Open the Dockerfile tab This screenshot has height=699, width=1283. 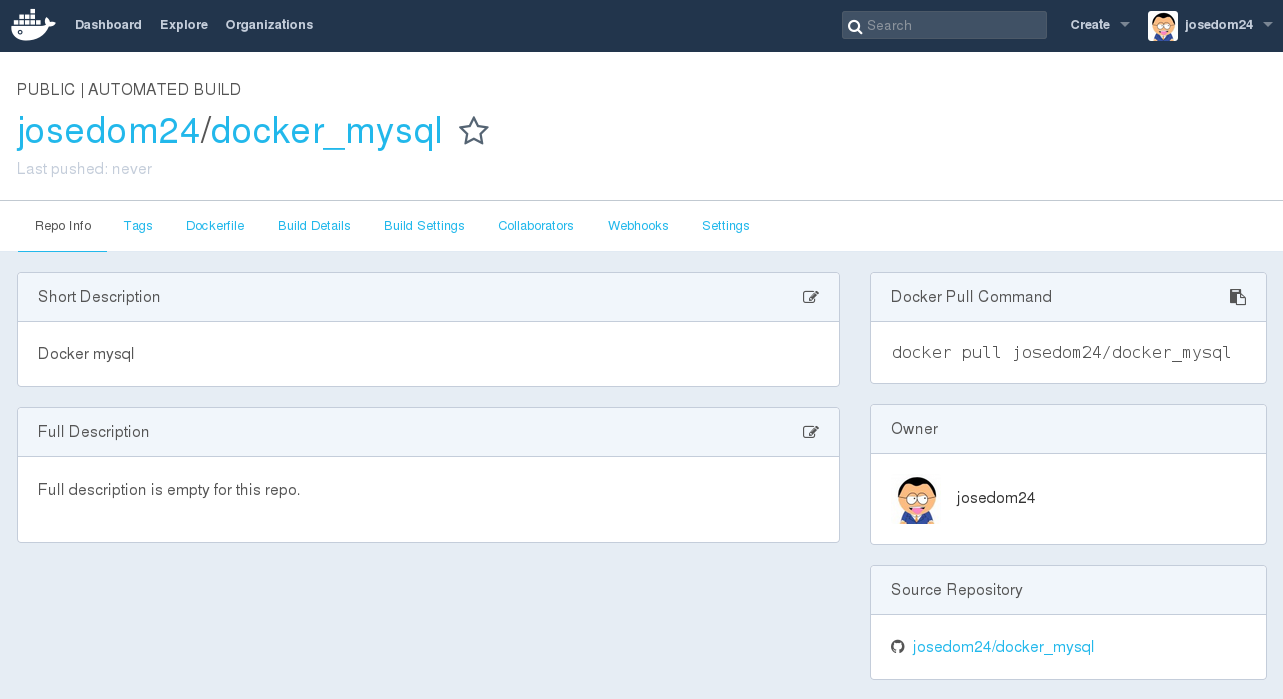[215, 226]
